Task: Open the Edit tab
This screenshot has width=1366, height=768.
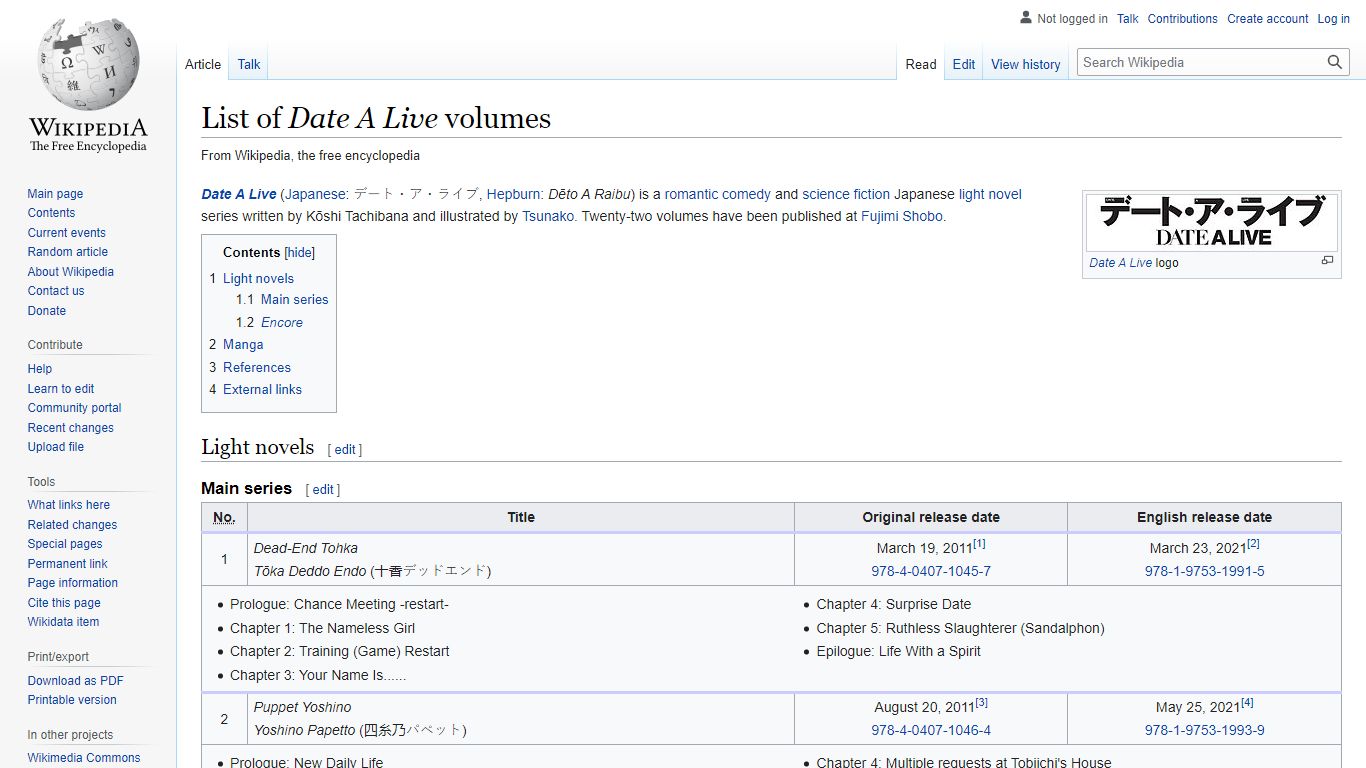Action: (x=964, y=64)
